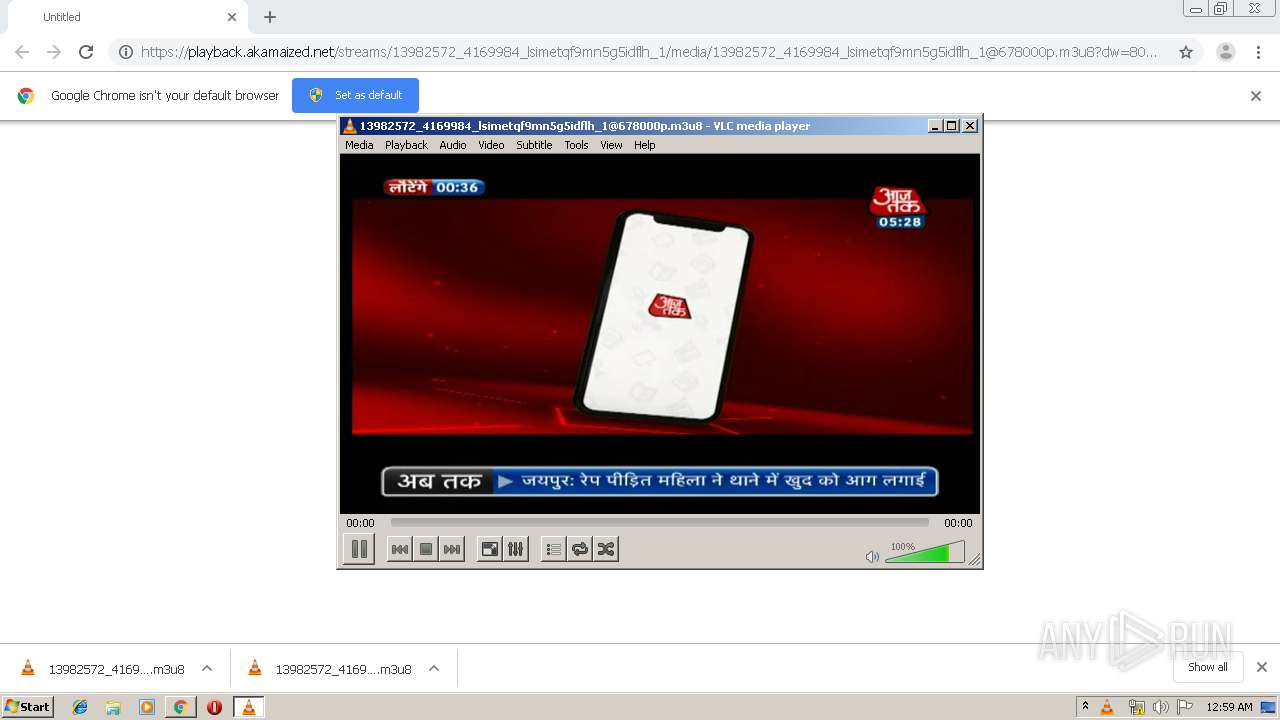
Task: Open the Audio menu in VLC
Action: (x=453, y=145)
